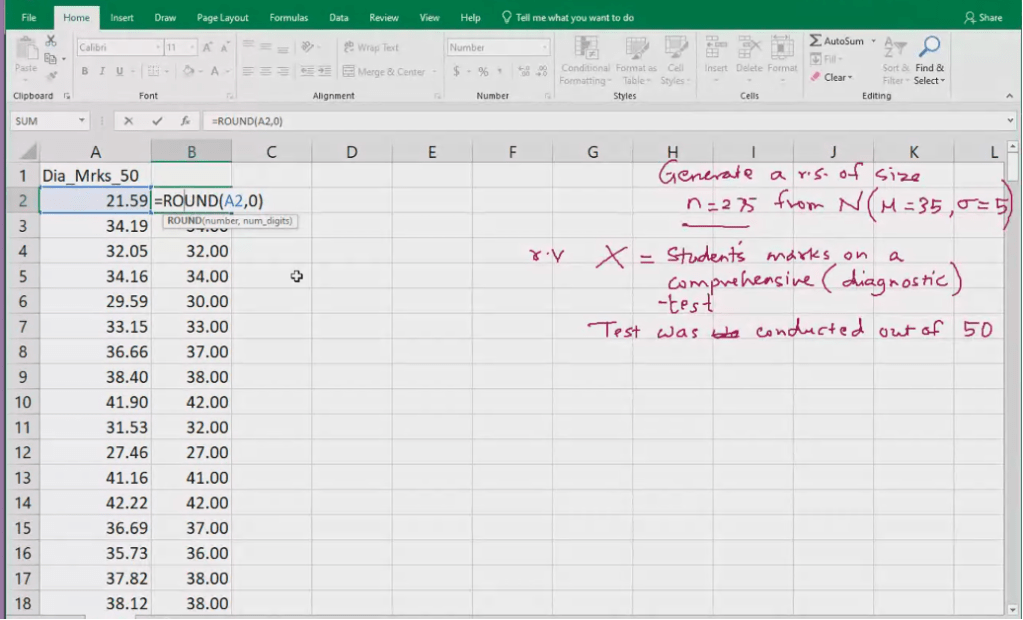Open the Insert Function fx dialog
This screenshot has height=620, width=1023.
(185, 121)
